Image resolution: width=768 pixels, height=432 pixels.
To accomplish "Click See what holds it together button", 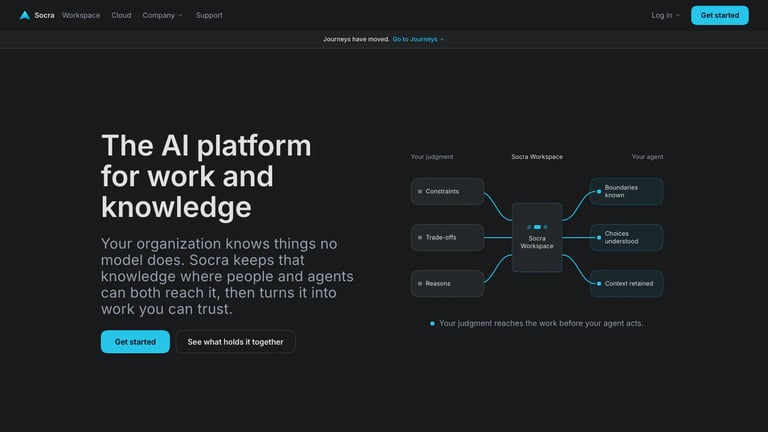I will 236,342.
